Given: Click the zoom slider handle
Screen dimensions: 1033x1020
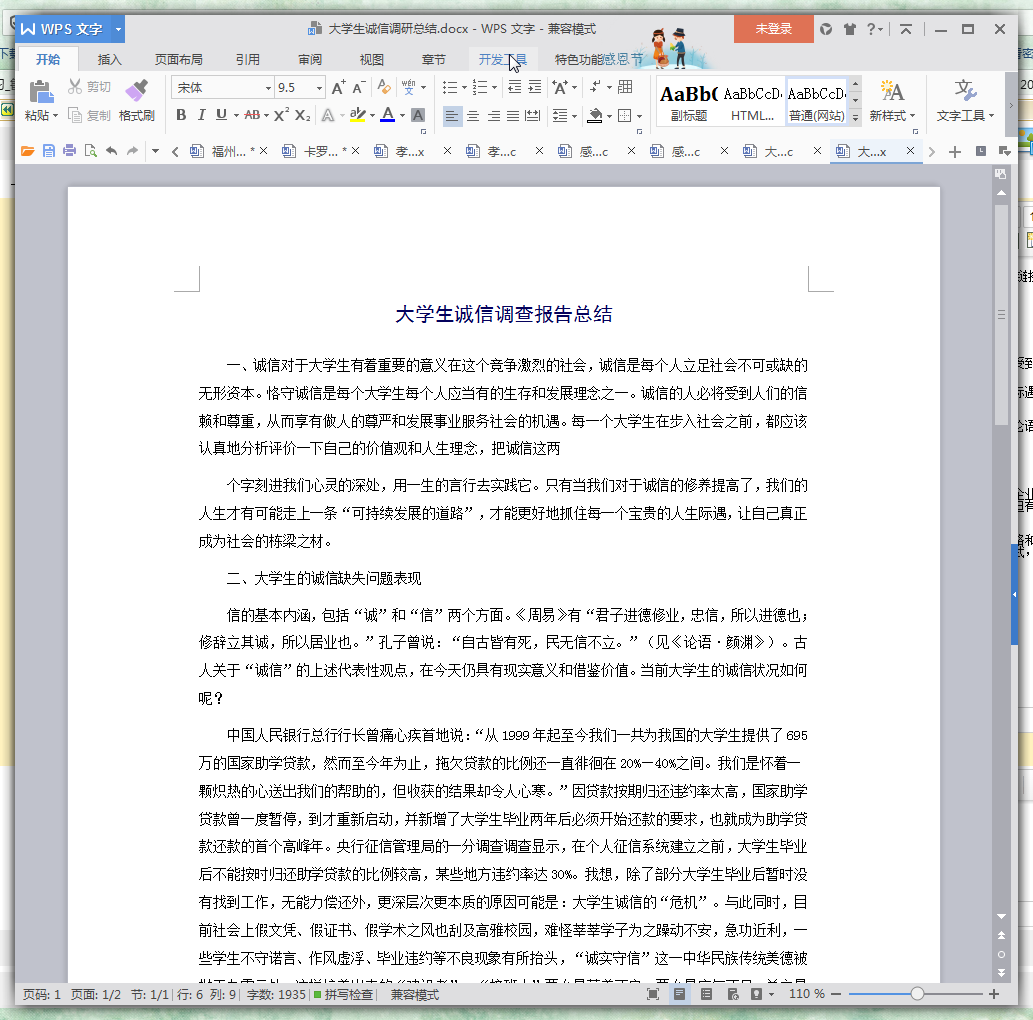Looking at the screenshot, I should point(917,994).
